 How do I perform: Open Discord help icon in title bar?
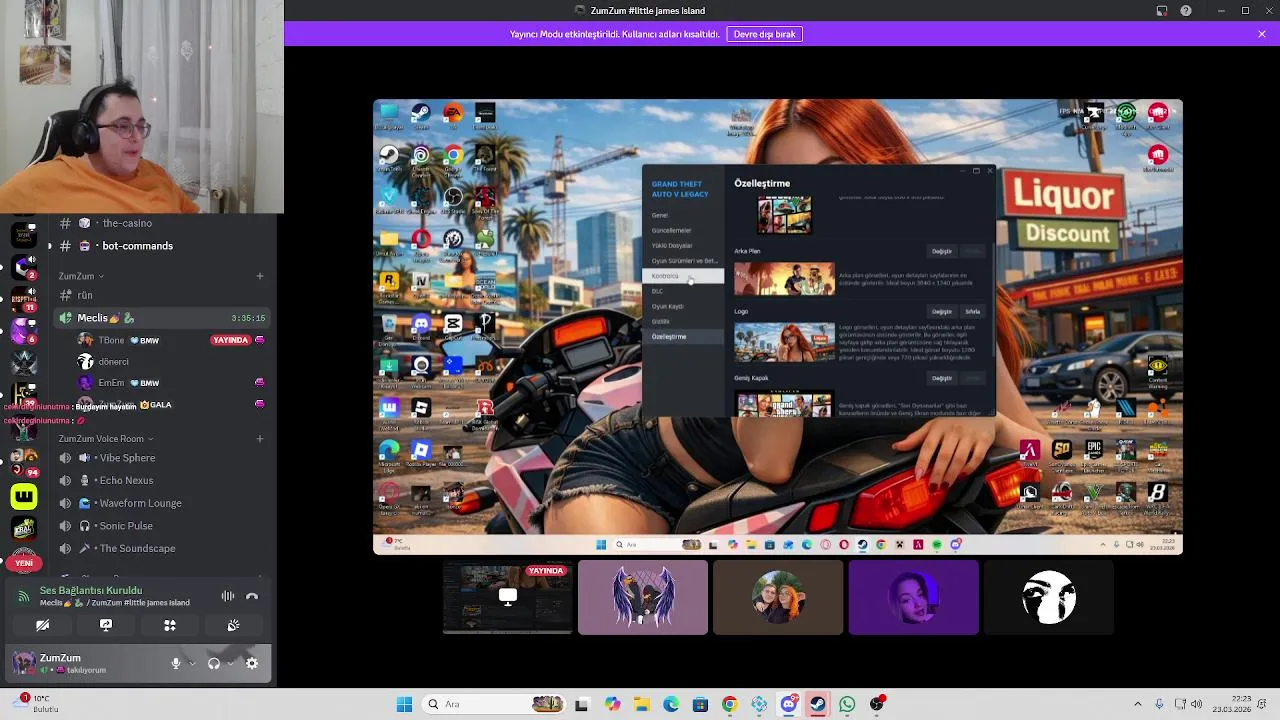1186,11
